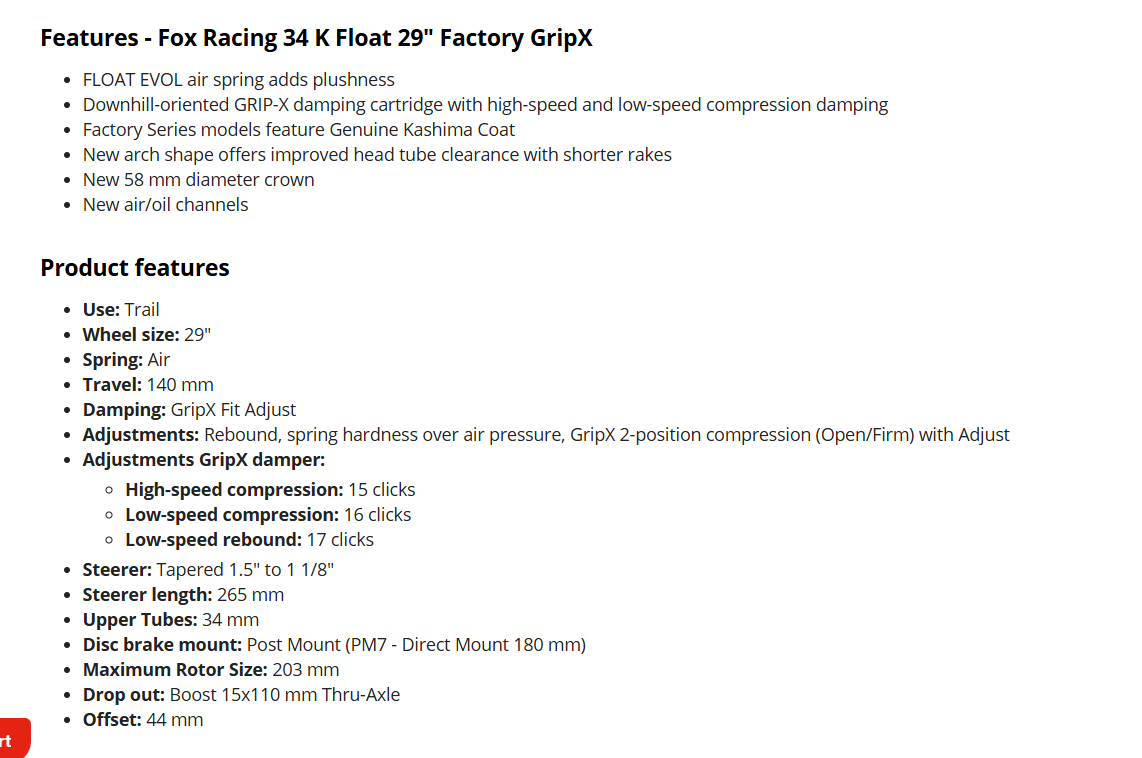Click the New arch shape feature text
Image resolution: width=1142 pixels, height=758 pixels.
tap(377, 155)
